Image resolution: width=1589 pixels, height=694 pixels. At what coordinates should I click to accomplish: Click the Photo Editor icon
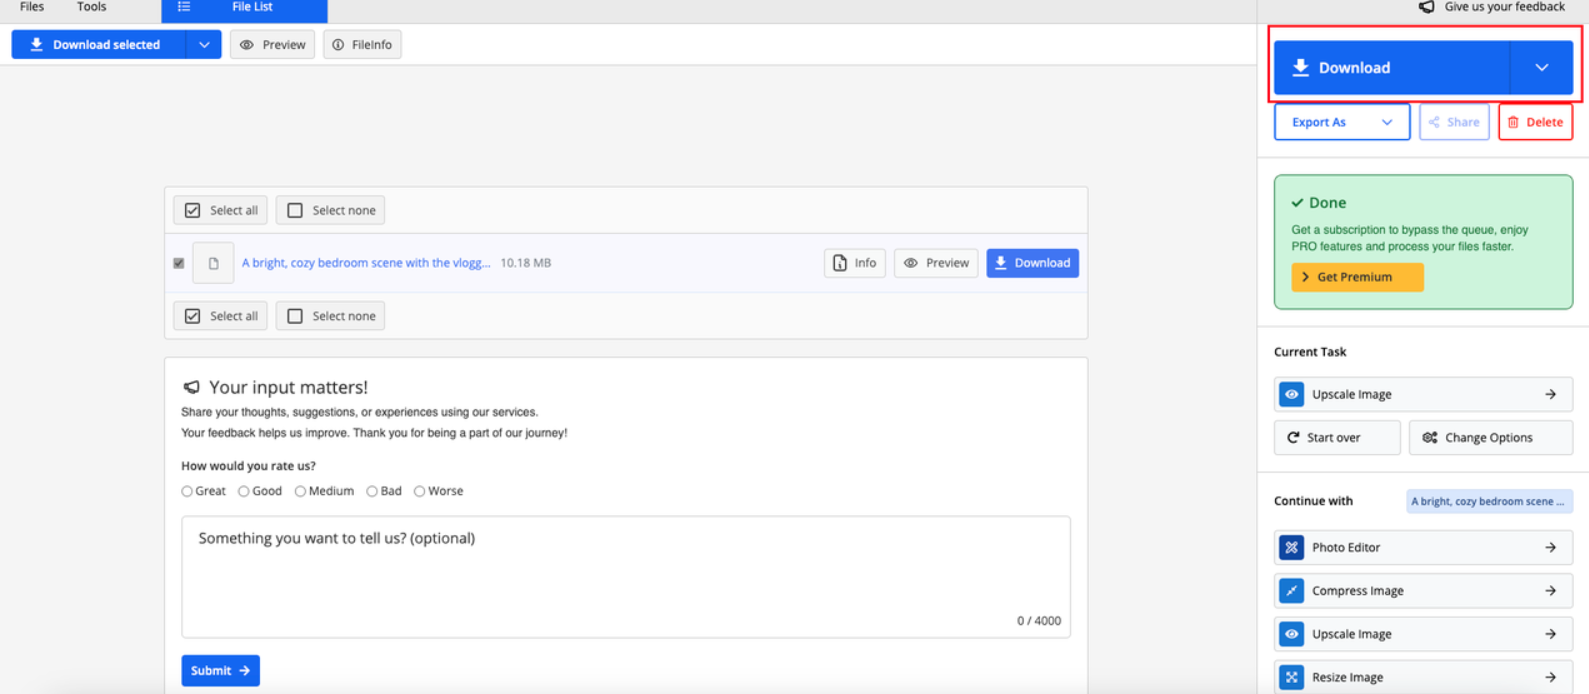point(1291,547)
